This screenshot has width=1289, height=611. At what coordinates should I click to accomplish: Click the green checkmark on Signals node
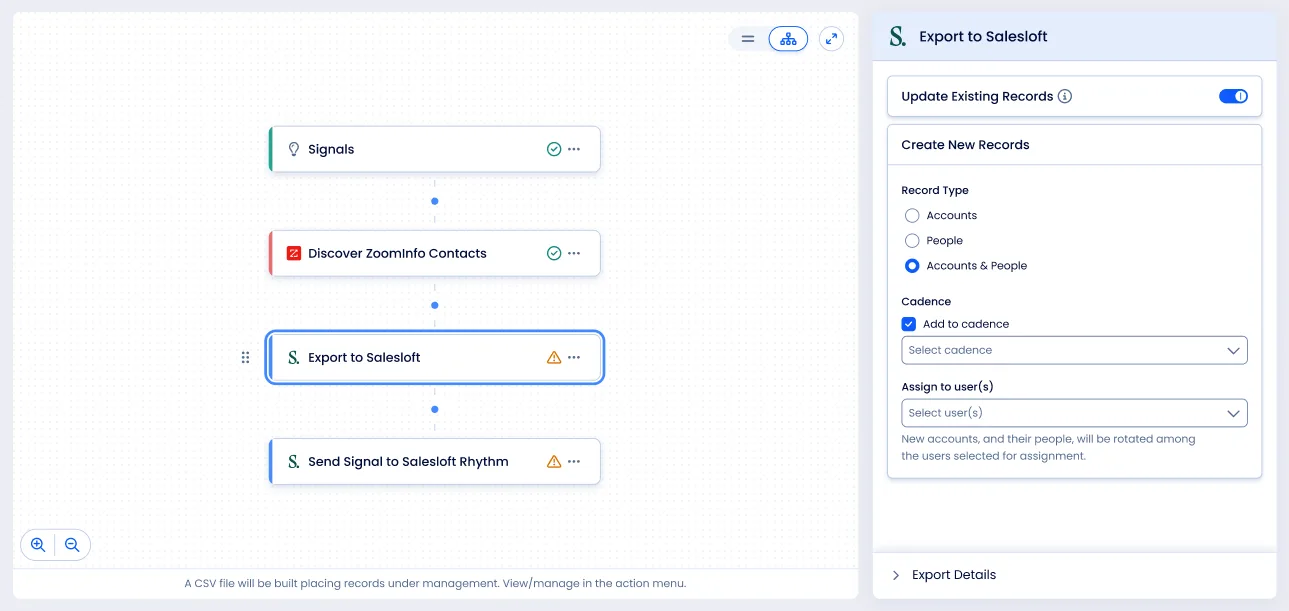(554, 149)
